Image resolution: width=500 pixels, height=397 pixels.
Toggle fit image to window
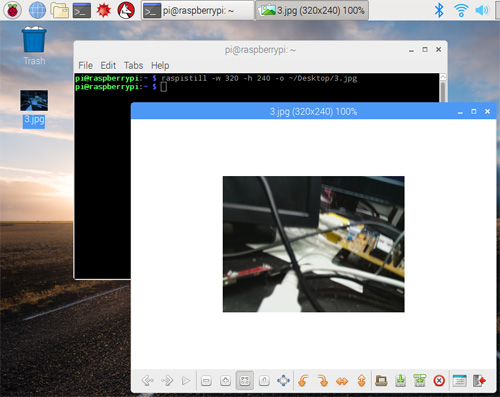tap(245, 380)
